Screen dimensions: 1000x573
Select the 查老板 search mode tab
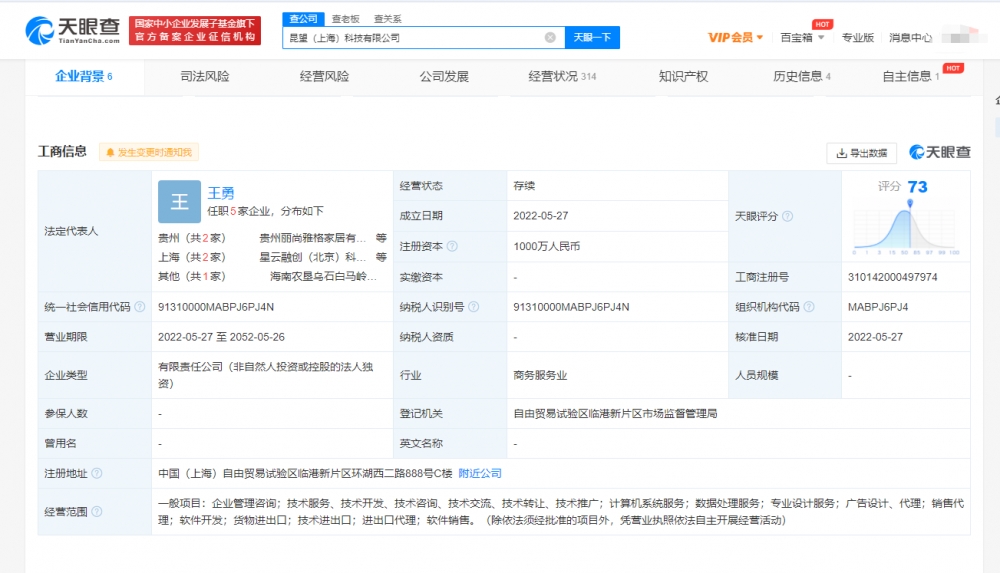[345, 19]
